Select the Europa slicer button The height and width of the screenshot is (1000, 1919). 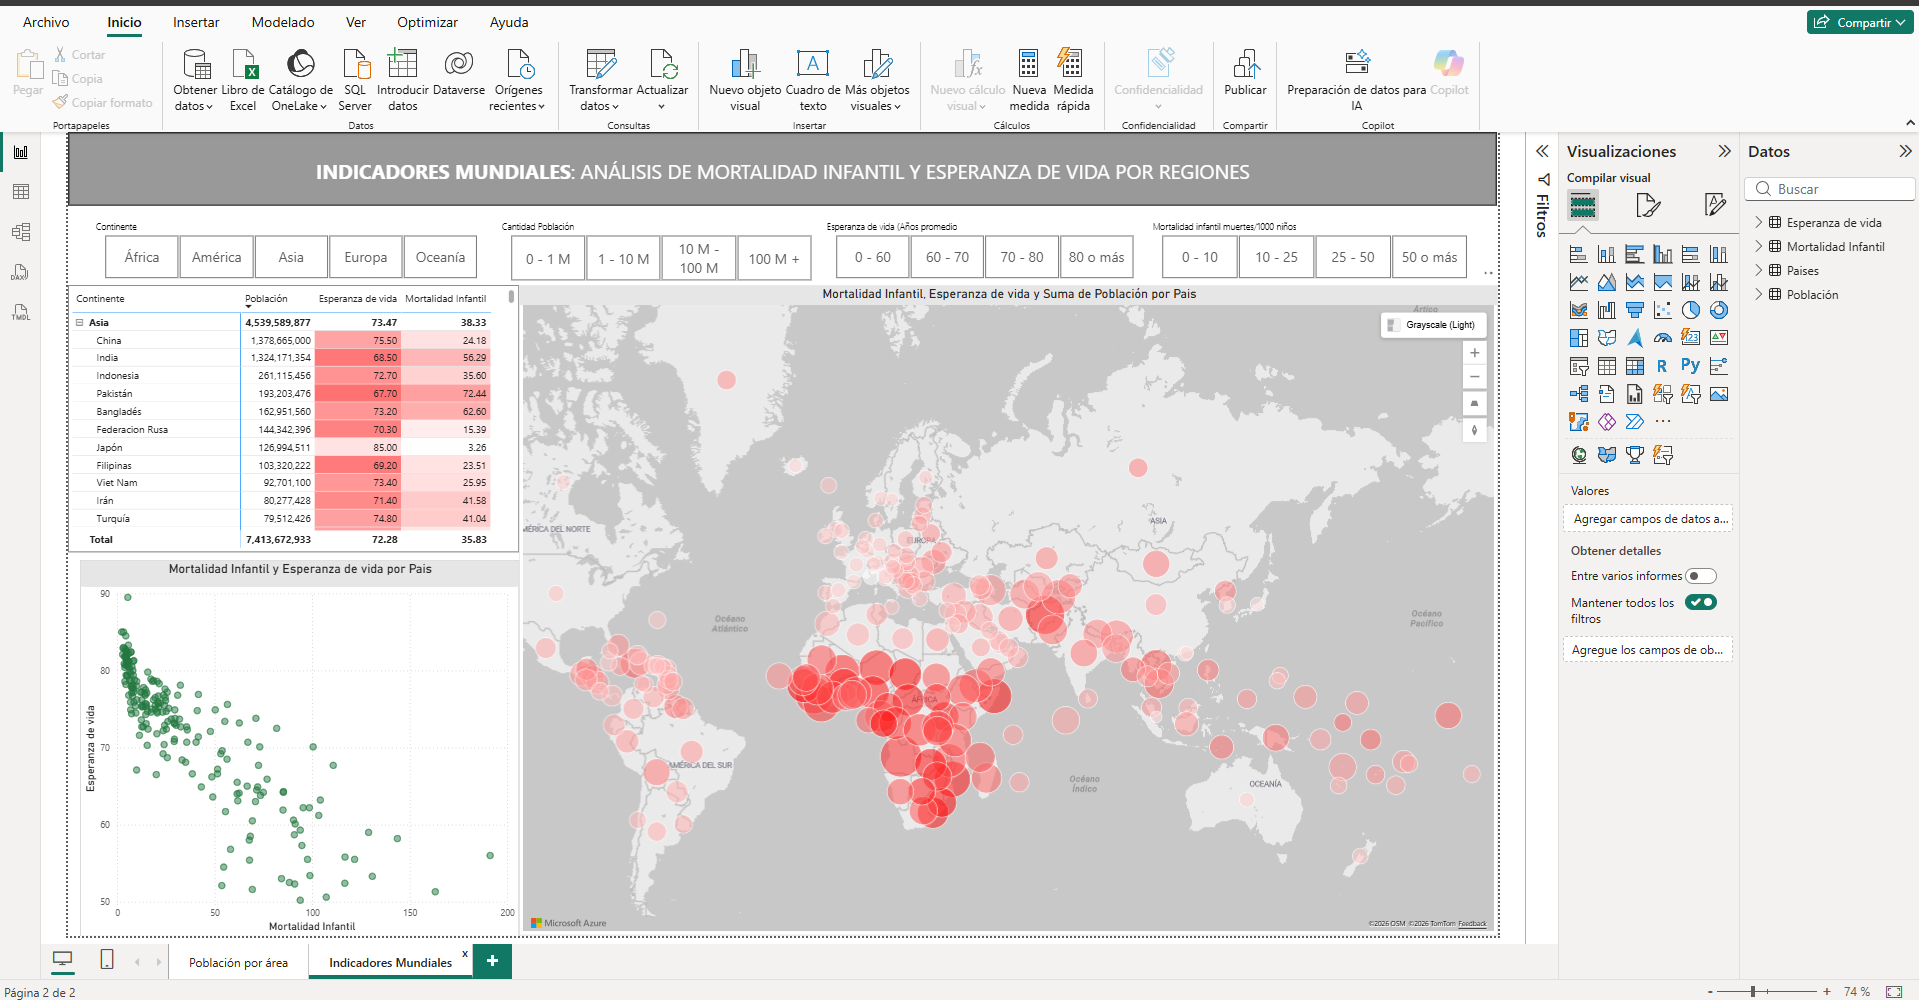pyautogui.click(x=366, y=257)
